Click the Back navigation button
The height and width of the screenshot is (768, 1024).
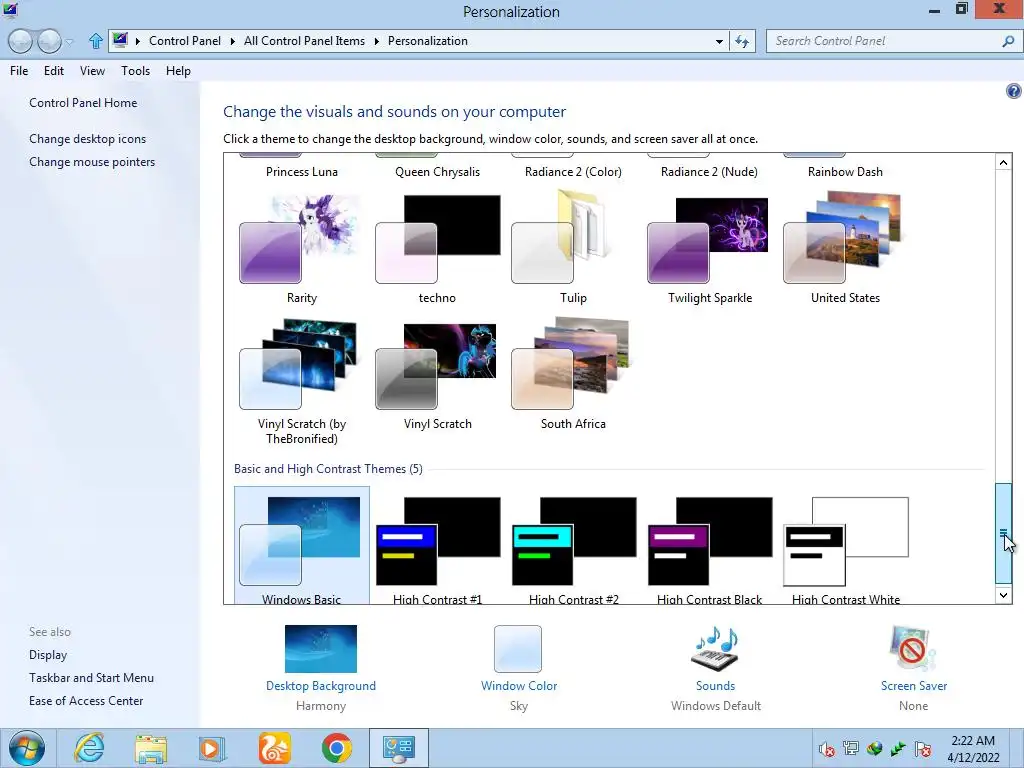coord(20,41)
